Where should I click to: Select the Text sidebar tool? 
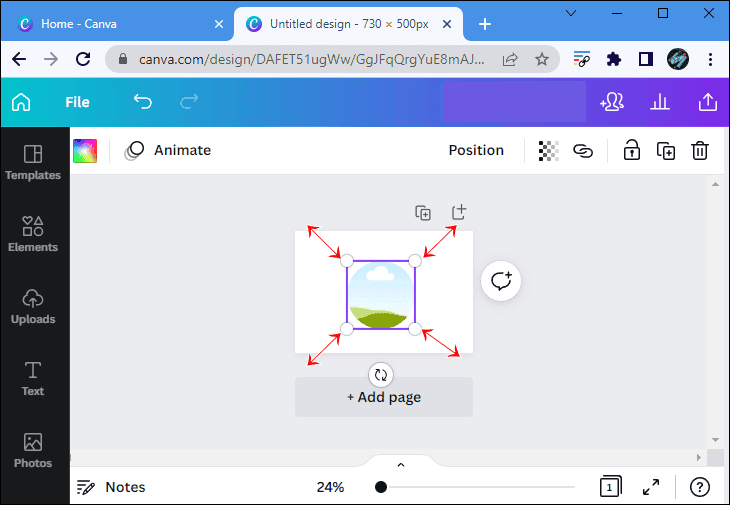pos(33,378)
